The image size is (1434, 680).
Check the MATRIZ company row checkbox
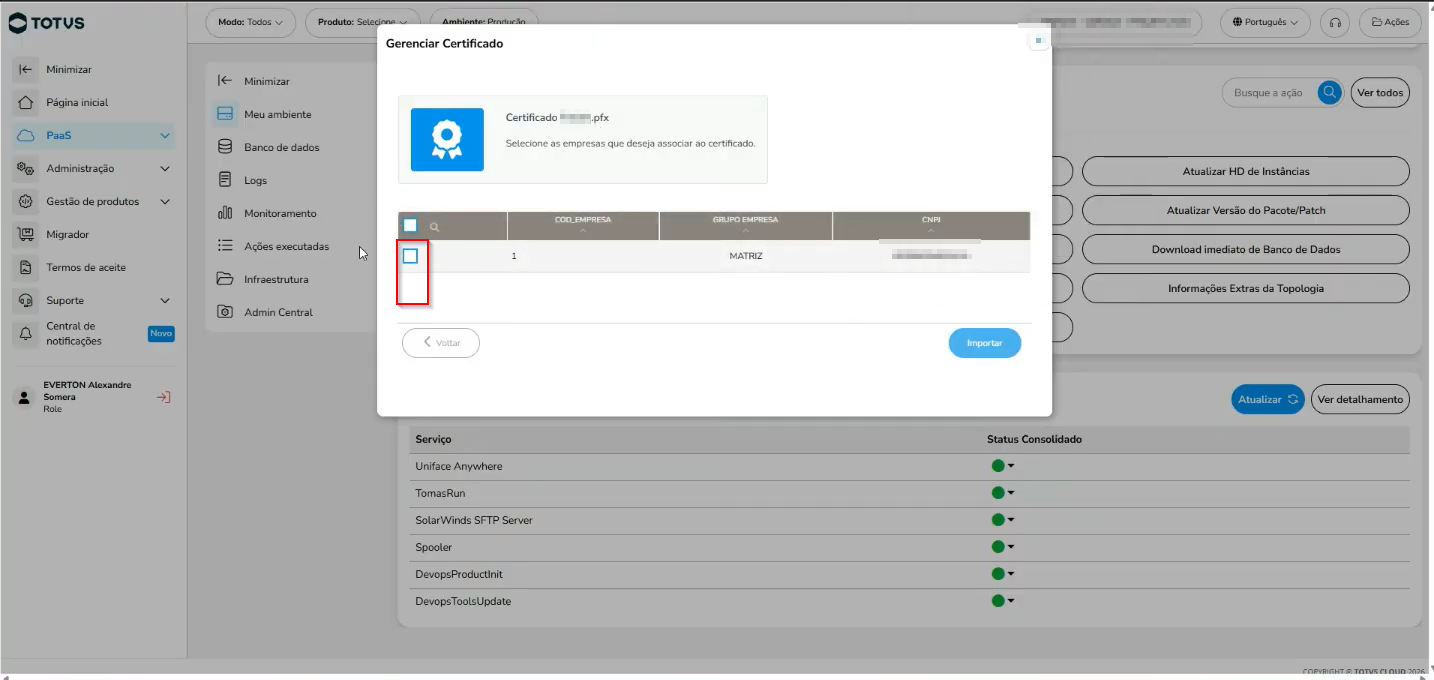click(x=410, y=256)
